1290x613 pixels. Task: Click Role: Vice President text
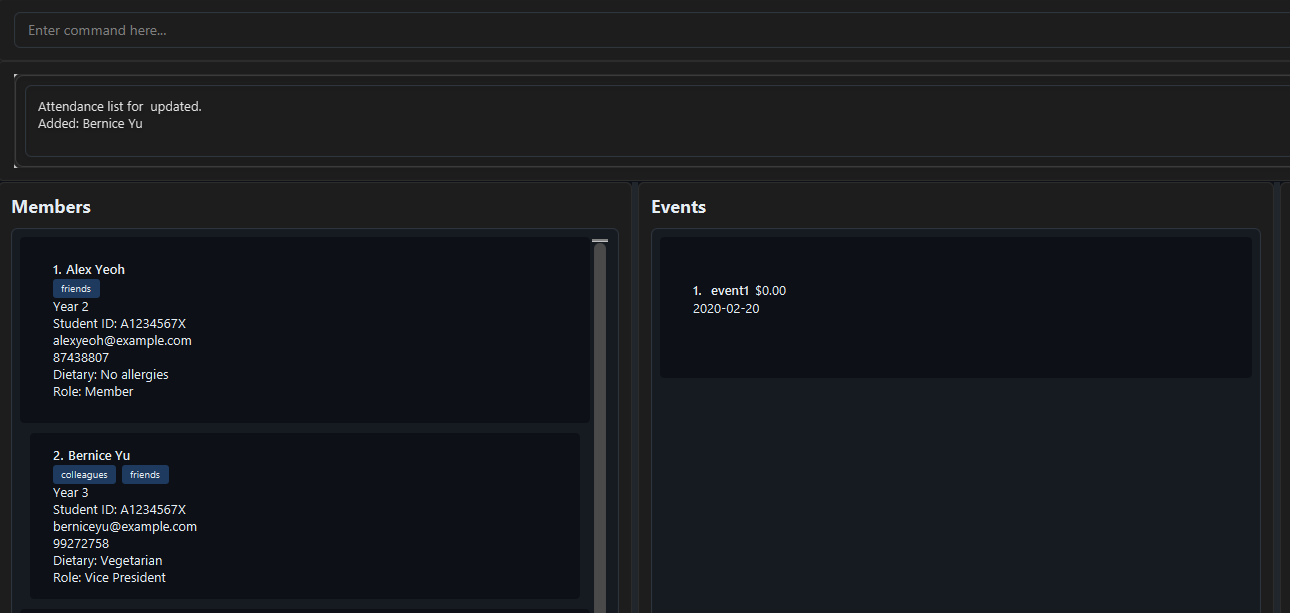point(110,578)
